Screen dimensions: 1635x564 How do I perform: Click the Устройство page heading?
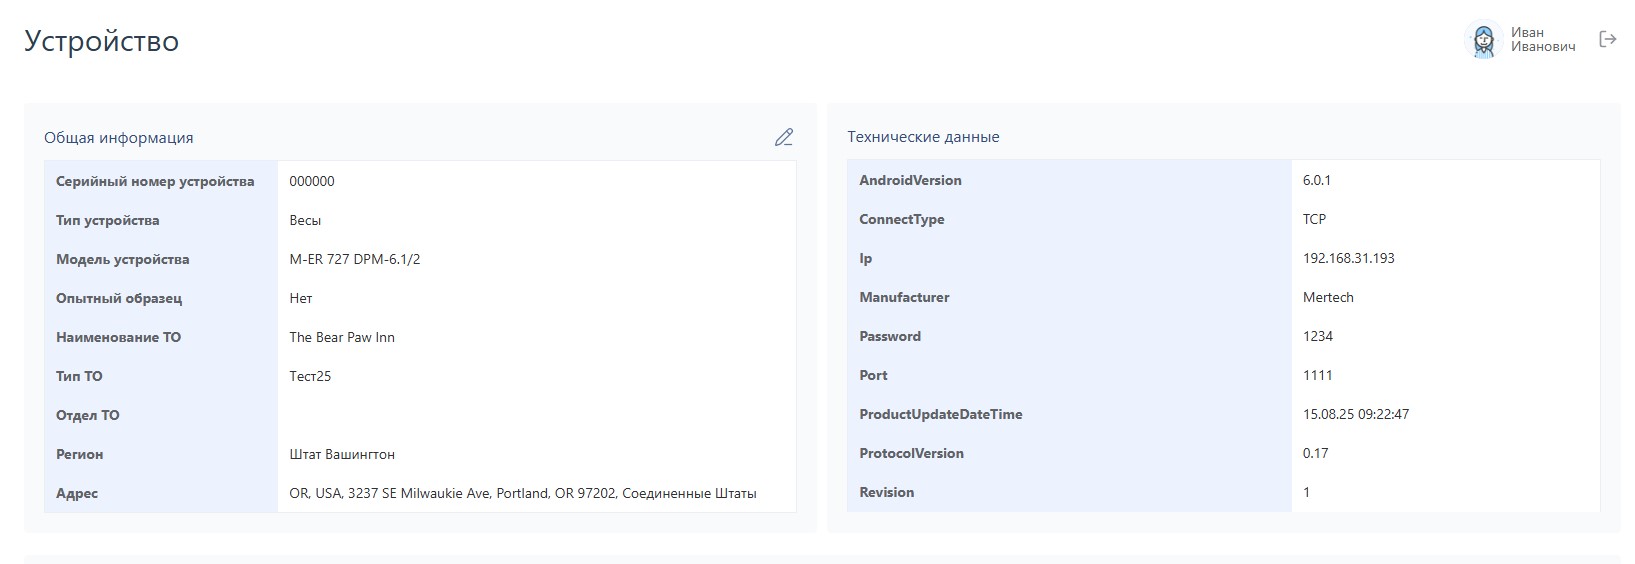tap(102, 41)
